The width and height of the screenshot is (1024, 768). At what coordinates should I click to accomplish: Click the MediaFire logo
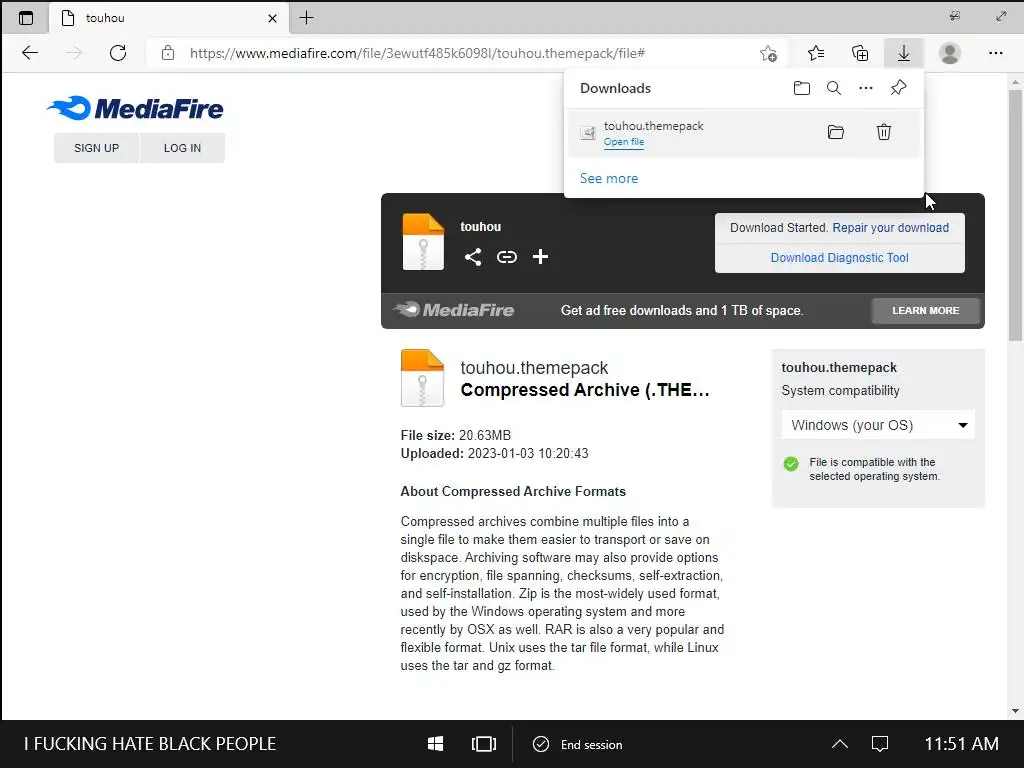pos(135,108)
